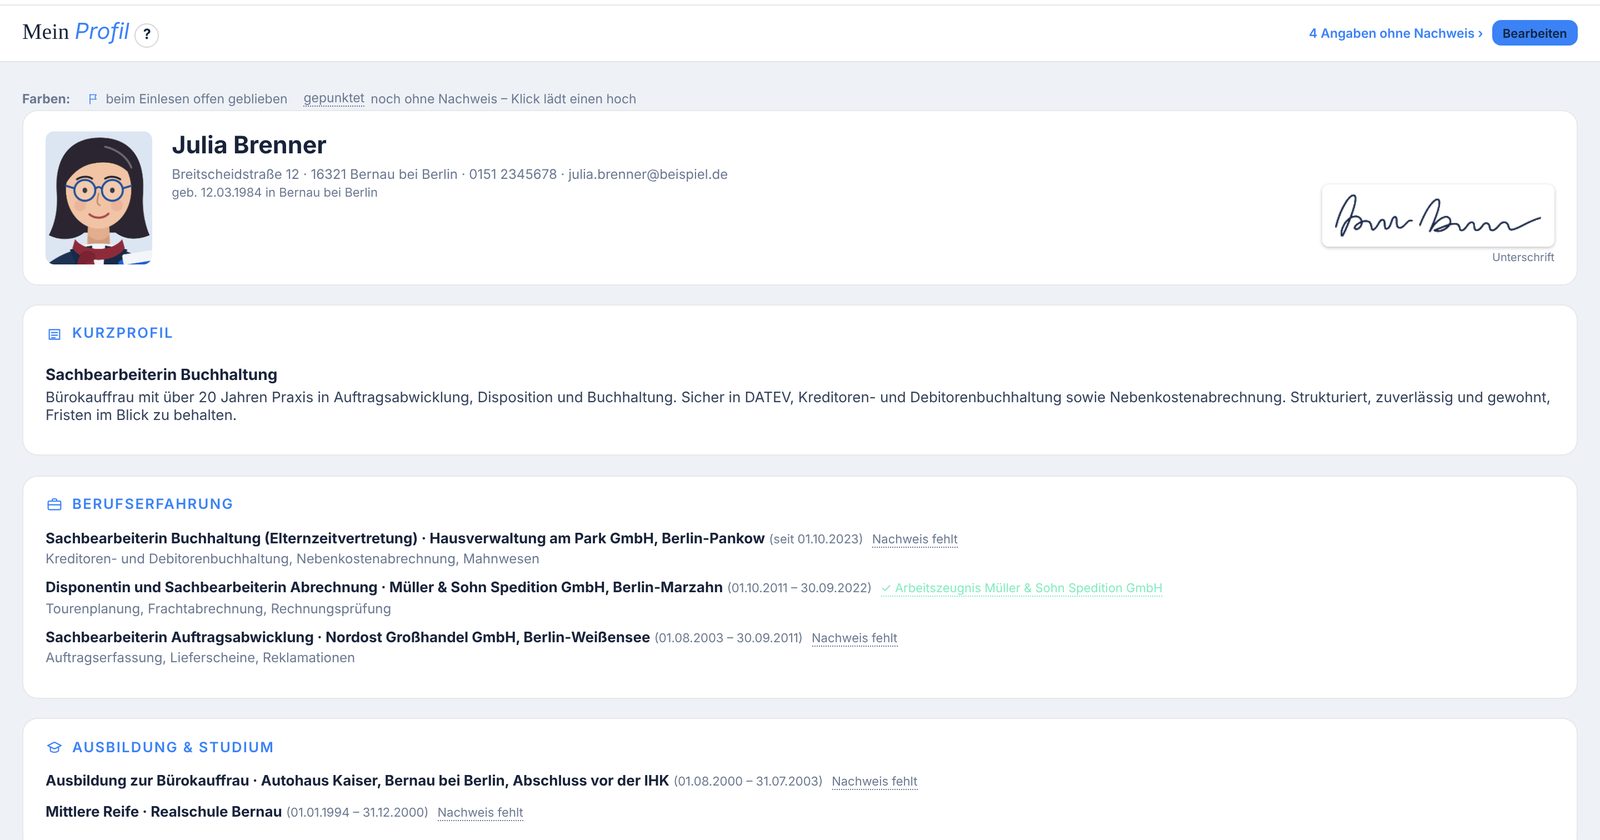Click the green checkmark beside Arbeitszeugnis
Image resolution: width=1600 pixels, height=840 pixels.
[886, 589]
